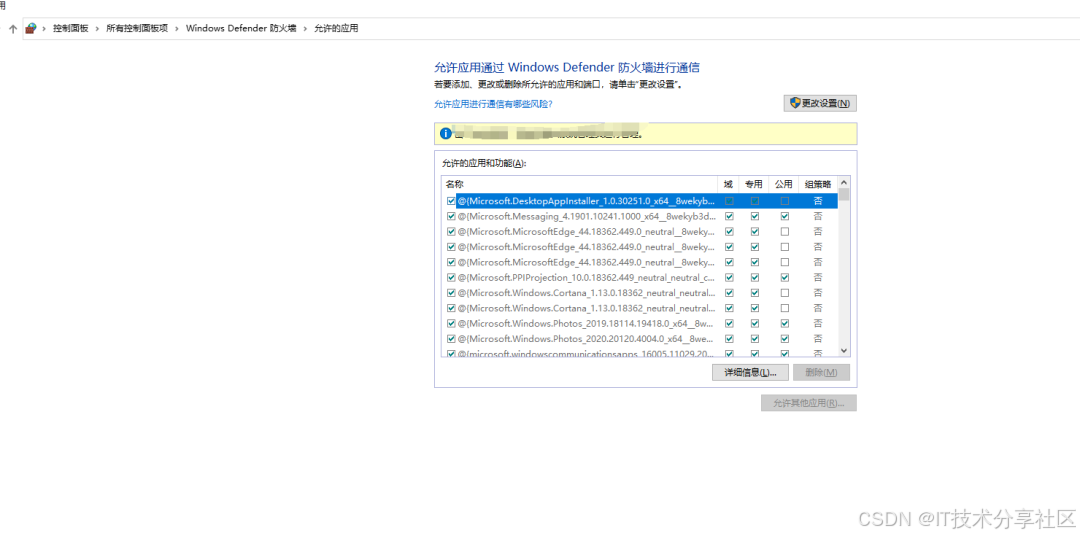Go to Windows Defender 防火墙 breadcrumb
This screenshot has height=536, width=1080.
[x=241, y=29]
